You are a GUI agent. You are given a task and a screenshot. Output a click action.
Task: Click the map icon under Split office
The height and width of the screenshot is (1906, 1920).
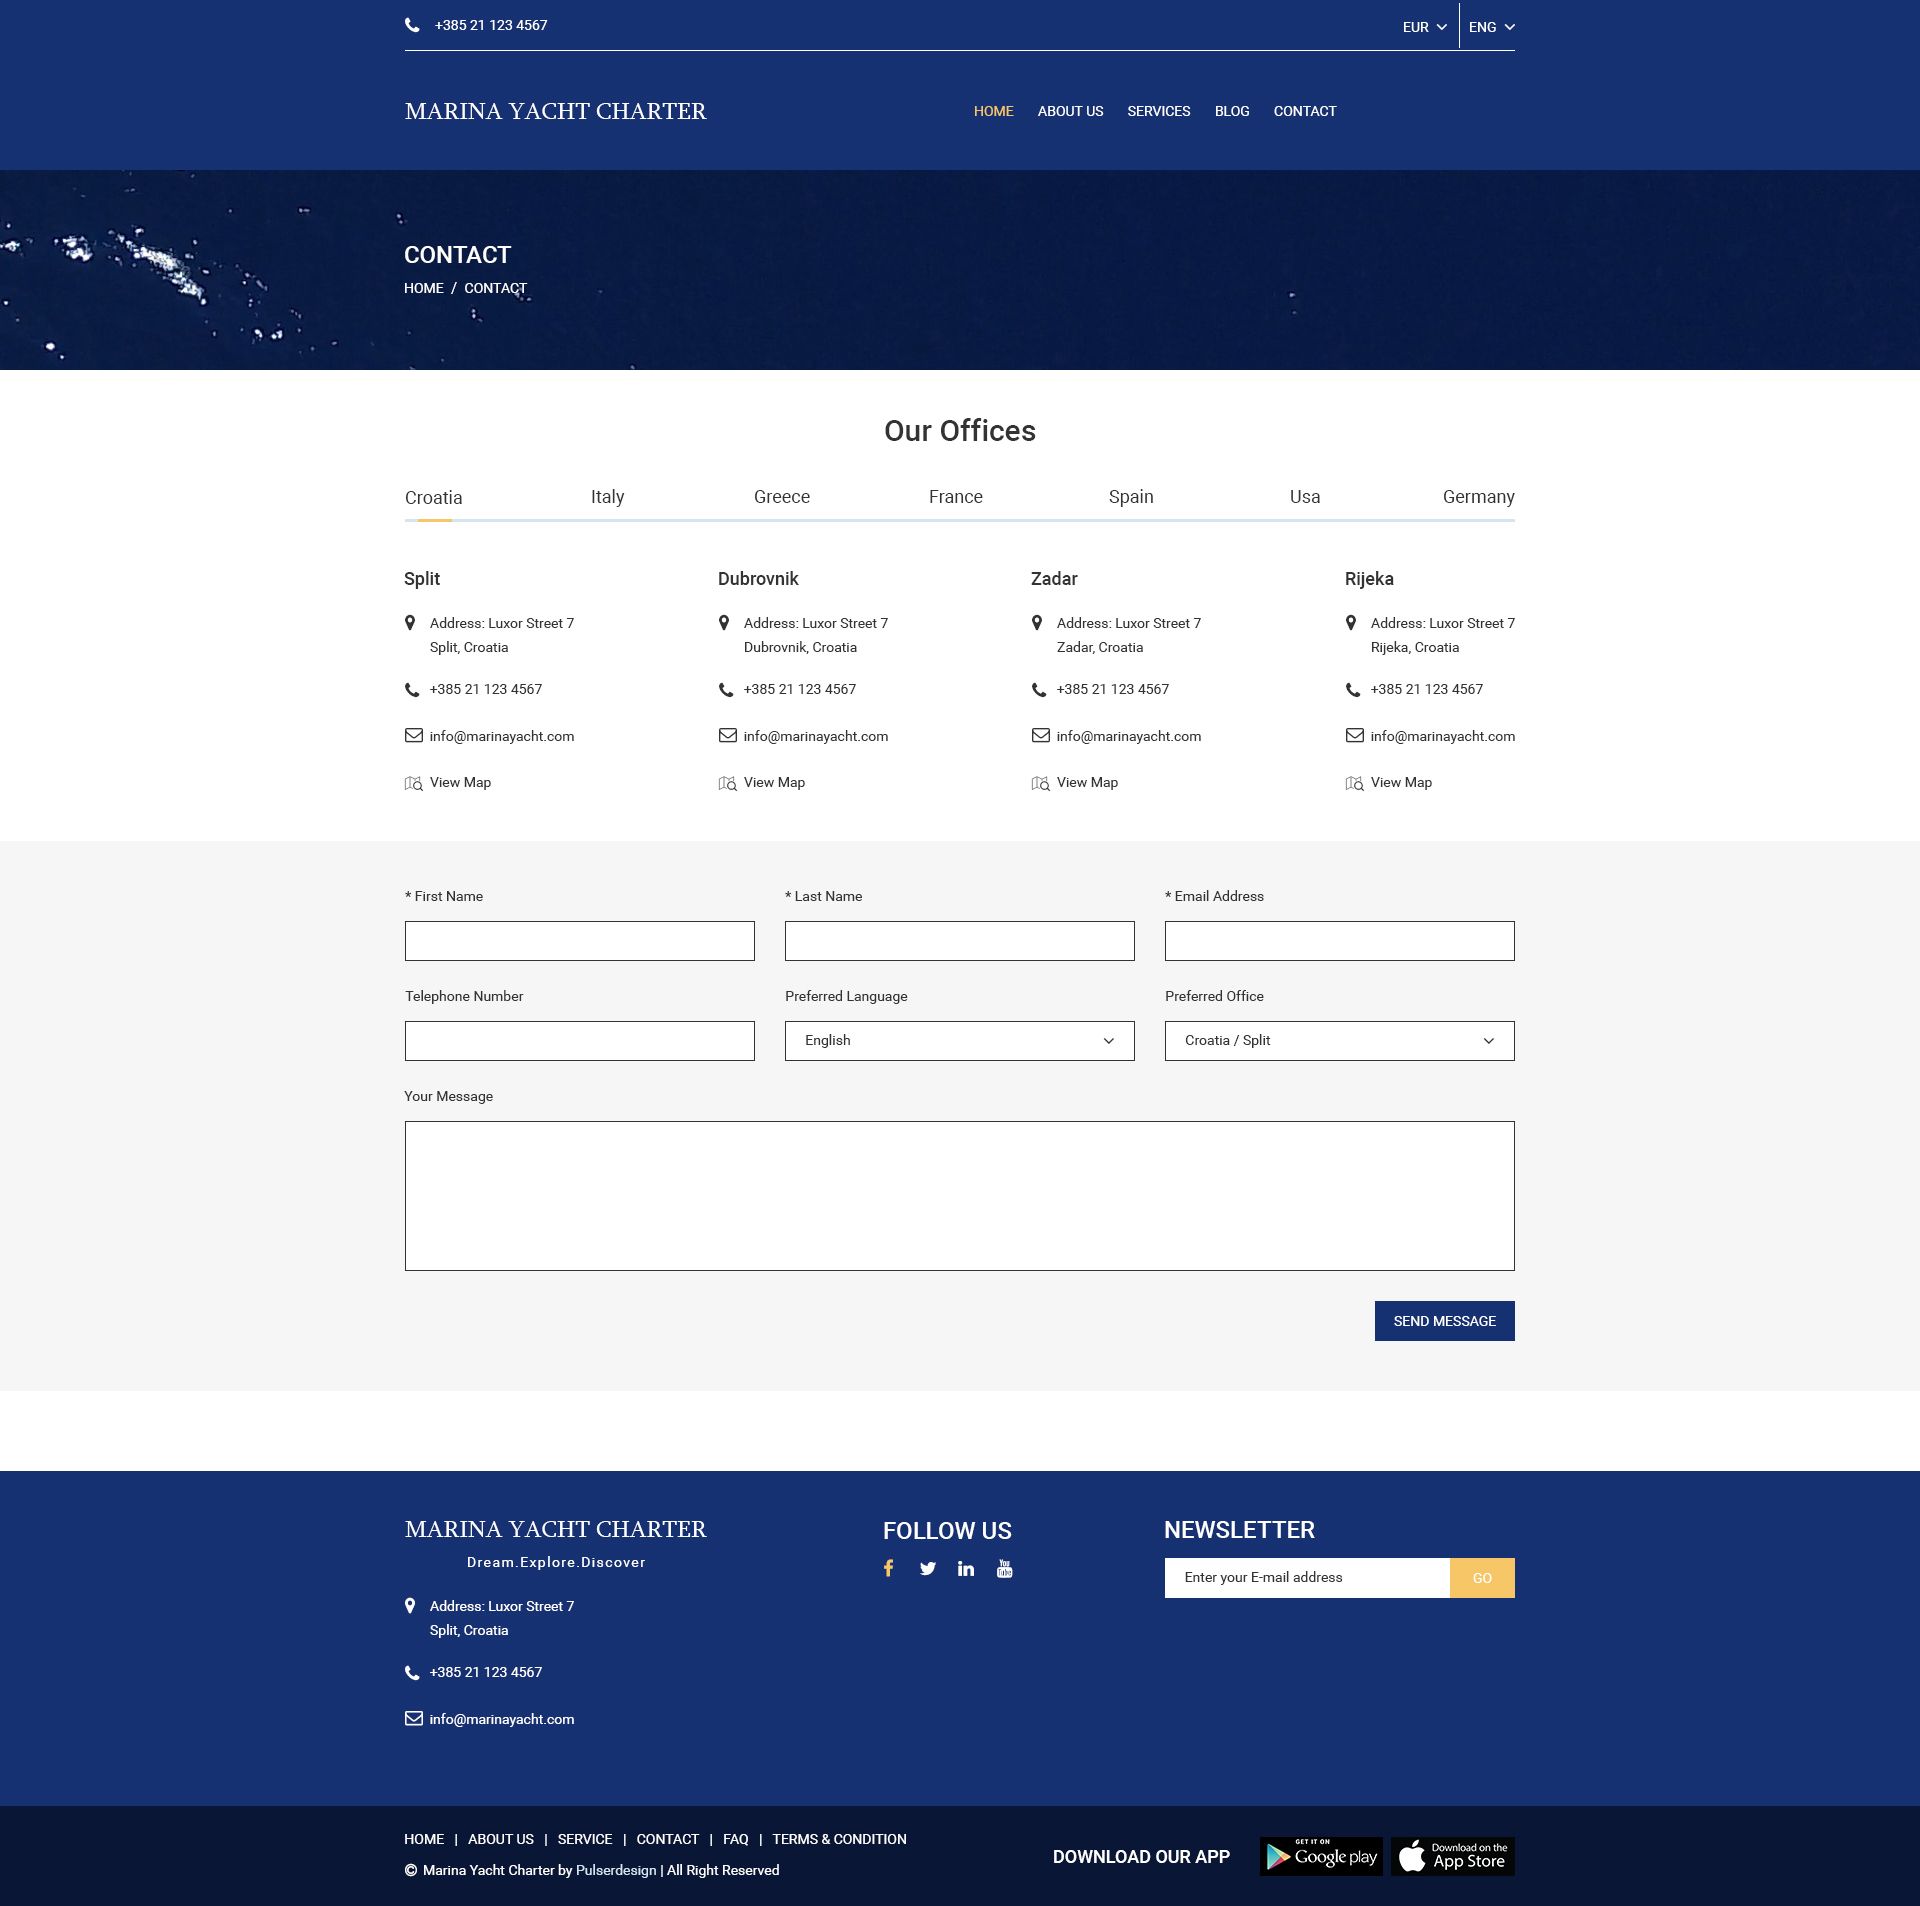click(x=413, y=783)
